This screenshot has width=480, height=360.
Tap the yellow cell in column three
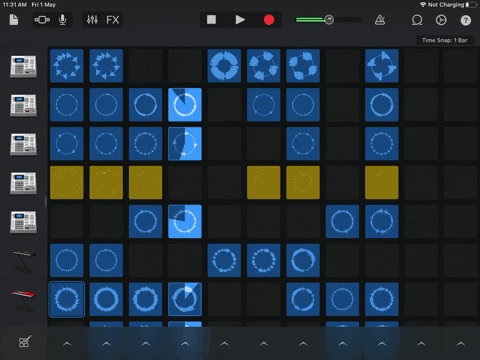146,183
